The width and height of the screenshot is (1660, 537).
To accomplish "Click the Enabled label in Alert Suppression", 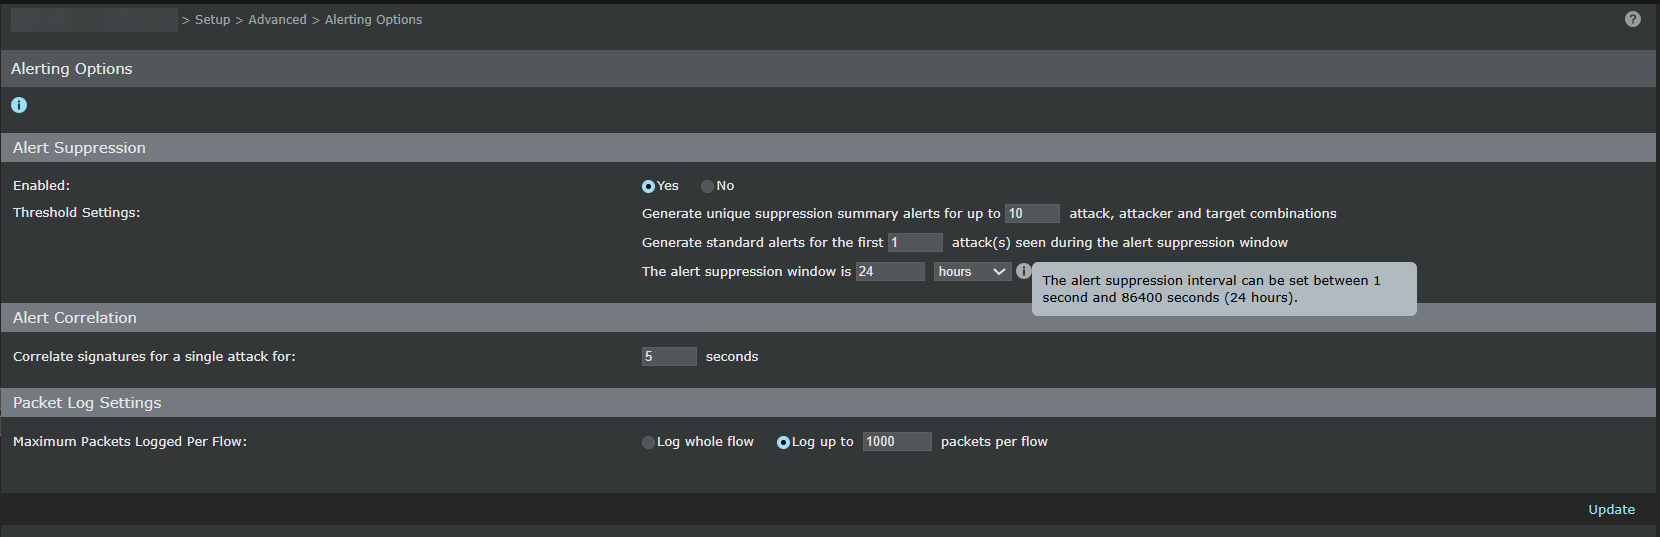I will (x=41, y=185).
